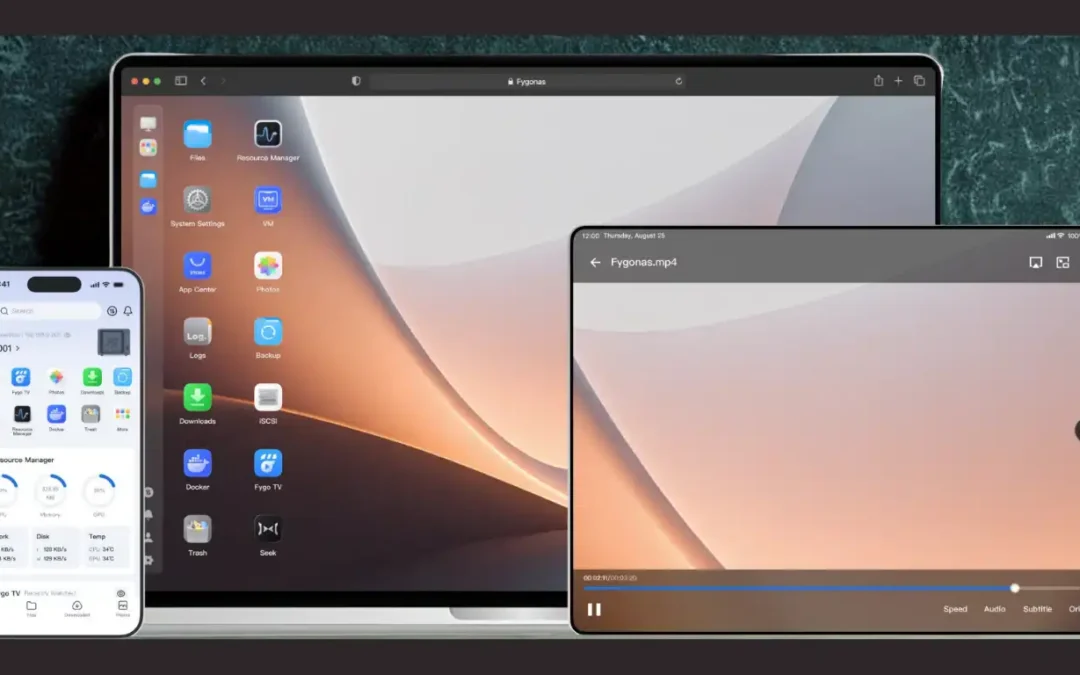The image size is (1080, 675).
Task: Open the Files app on the laptop desktop
Action: click(x=198, y=134)
